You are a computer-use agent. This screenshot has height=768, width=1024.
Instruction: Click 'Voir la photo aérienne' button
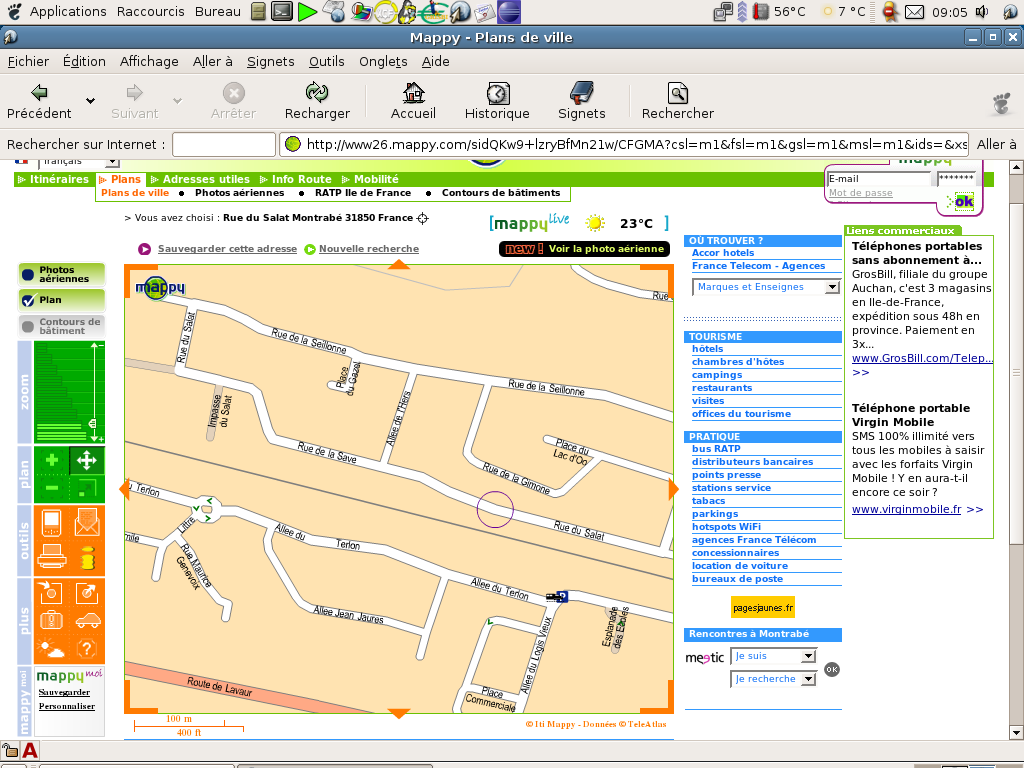[x=584, y=249]
